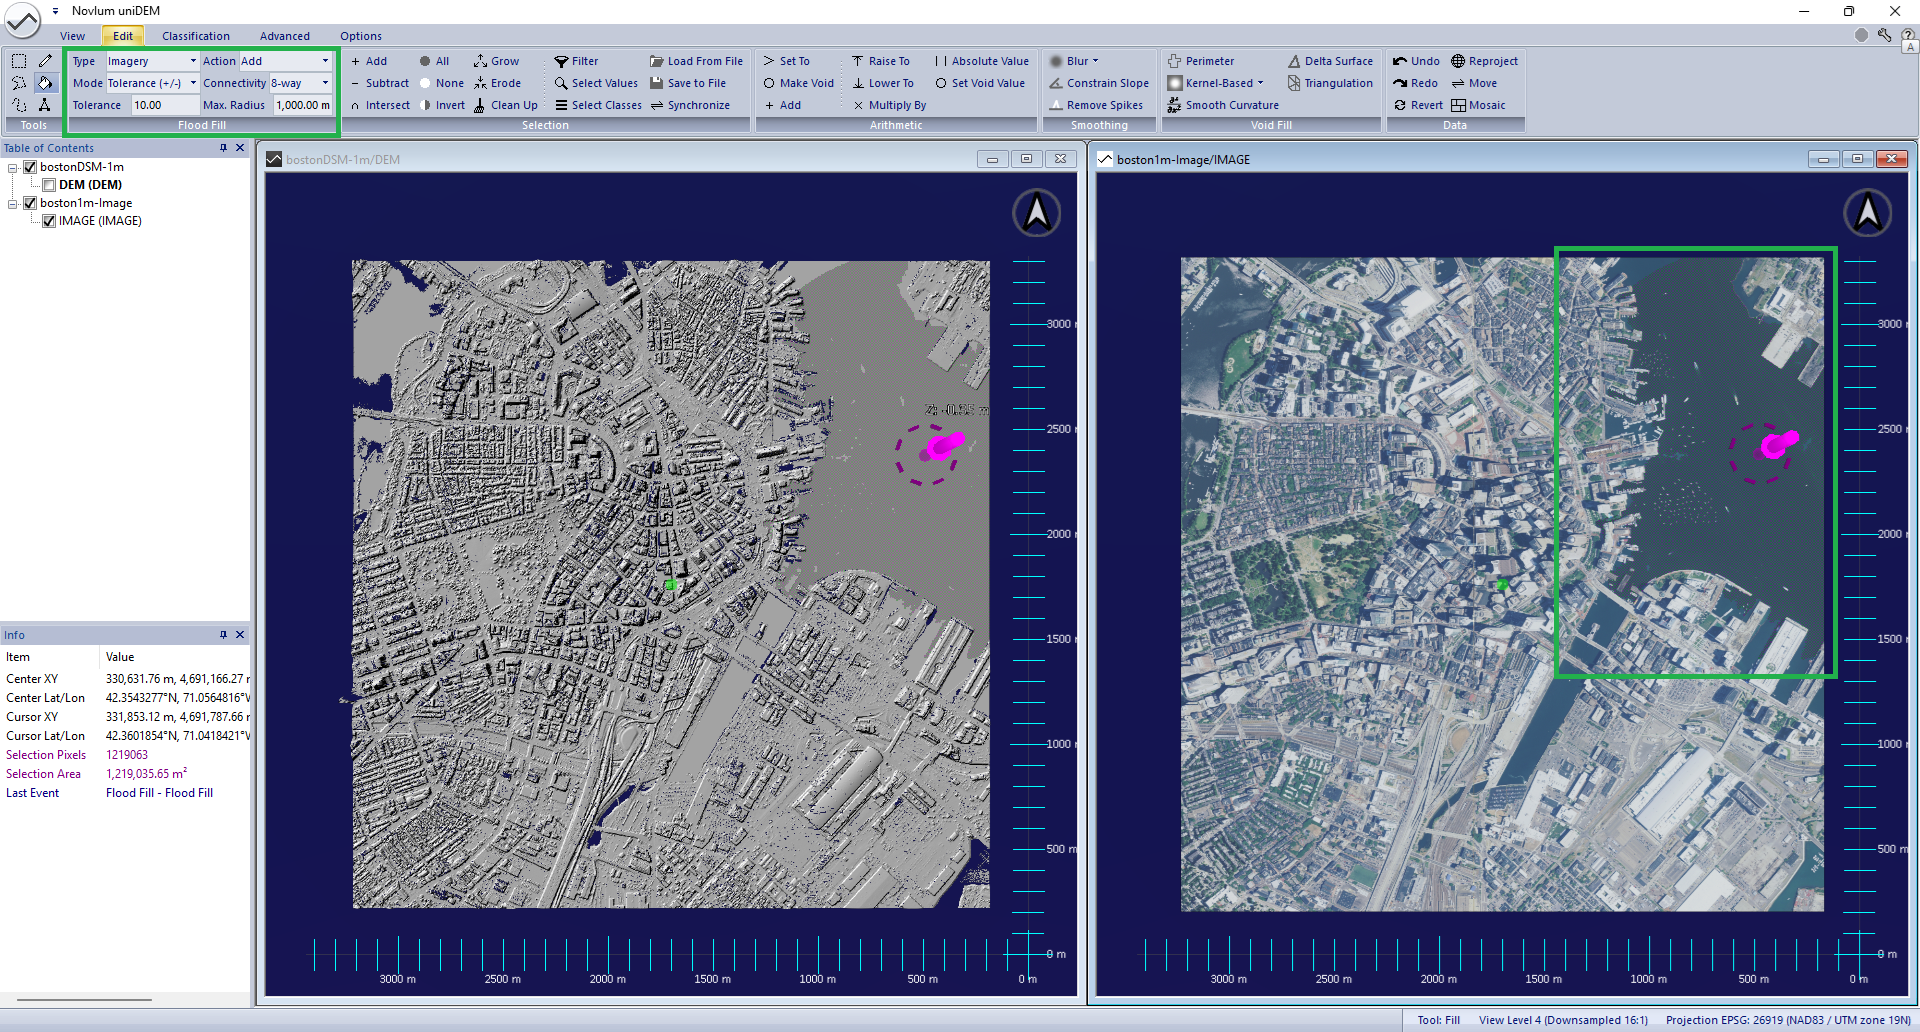Screen dimensions: 1920x1032
Task: Select the polyline selection tool
Action: click(19, 105)
